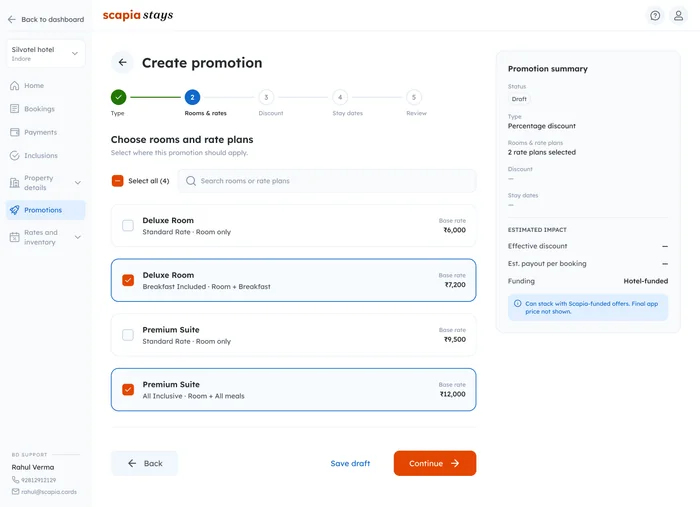Image resolution: width=700 pixels, height=507 pixels.
Task: Click the Back button at bottom
Action: tap(144, 463)
